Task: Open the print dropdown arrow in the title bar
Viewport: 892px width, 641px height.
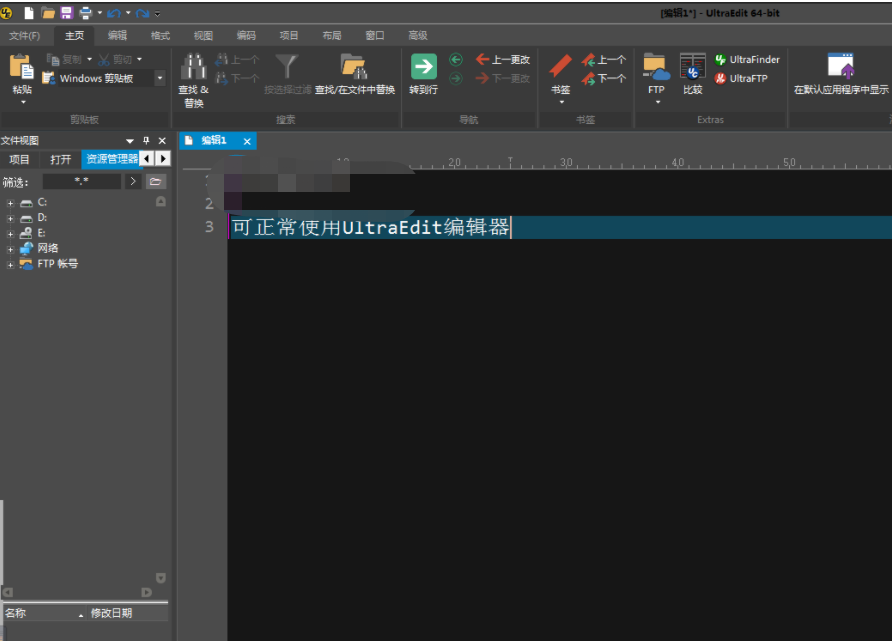Action: pos(100,13)
